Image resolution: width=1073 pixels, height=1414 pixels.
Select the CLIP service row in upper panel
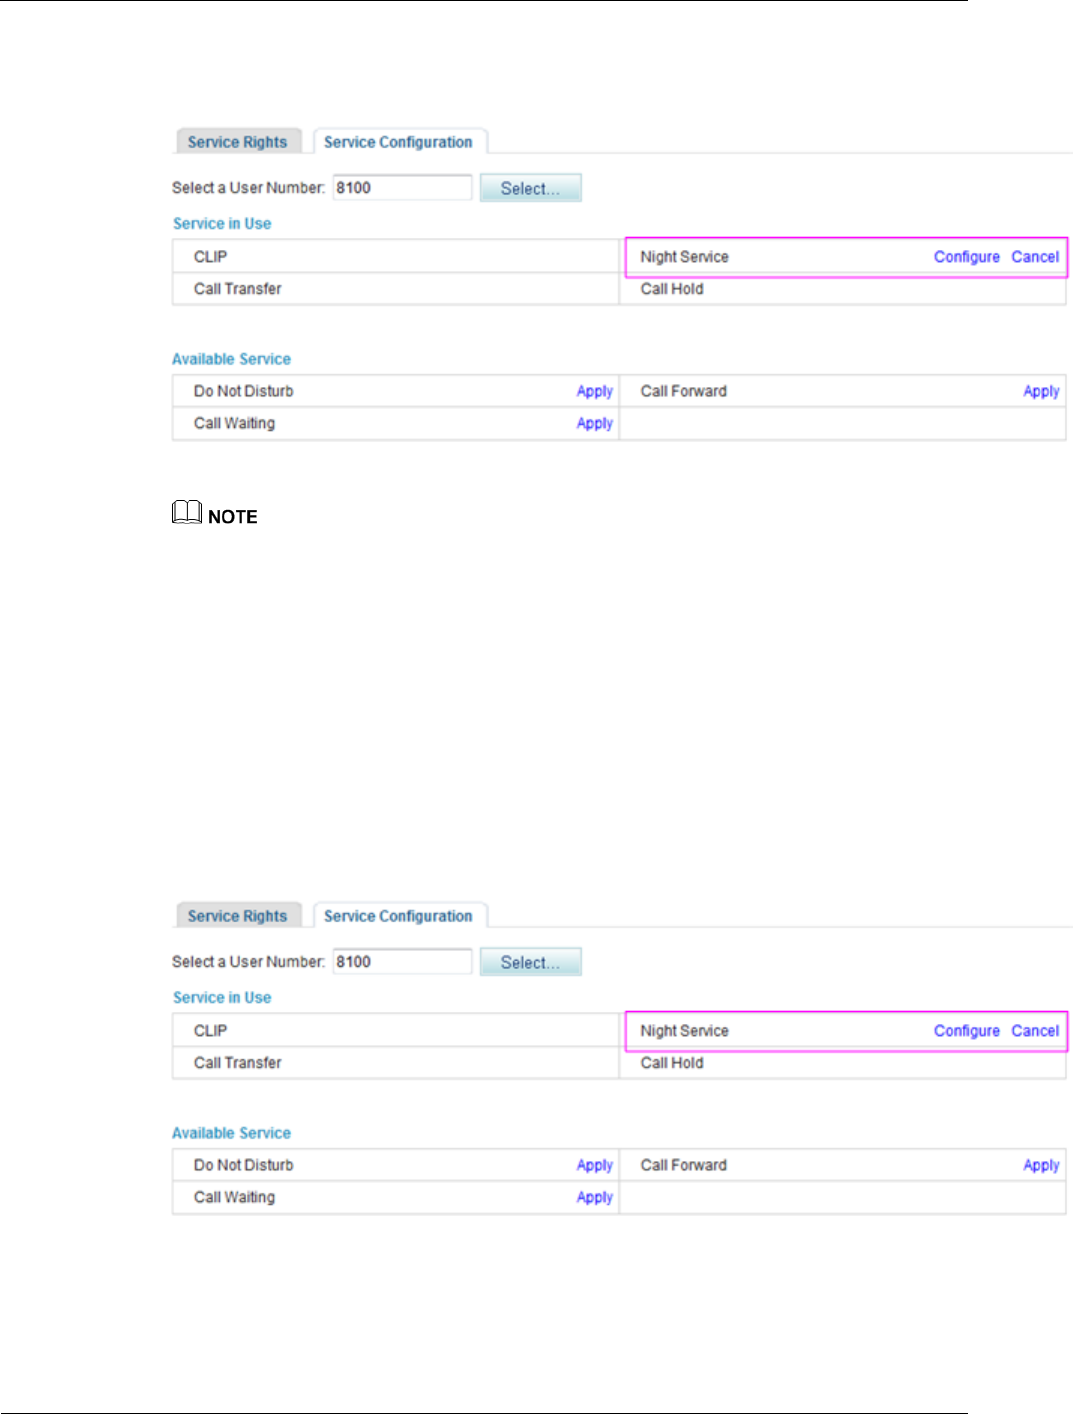click(396, 257)
